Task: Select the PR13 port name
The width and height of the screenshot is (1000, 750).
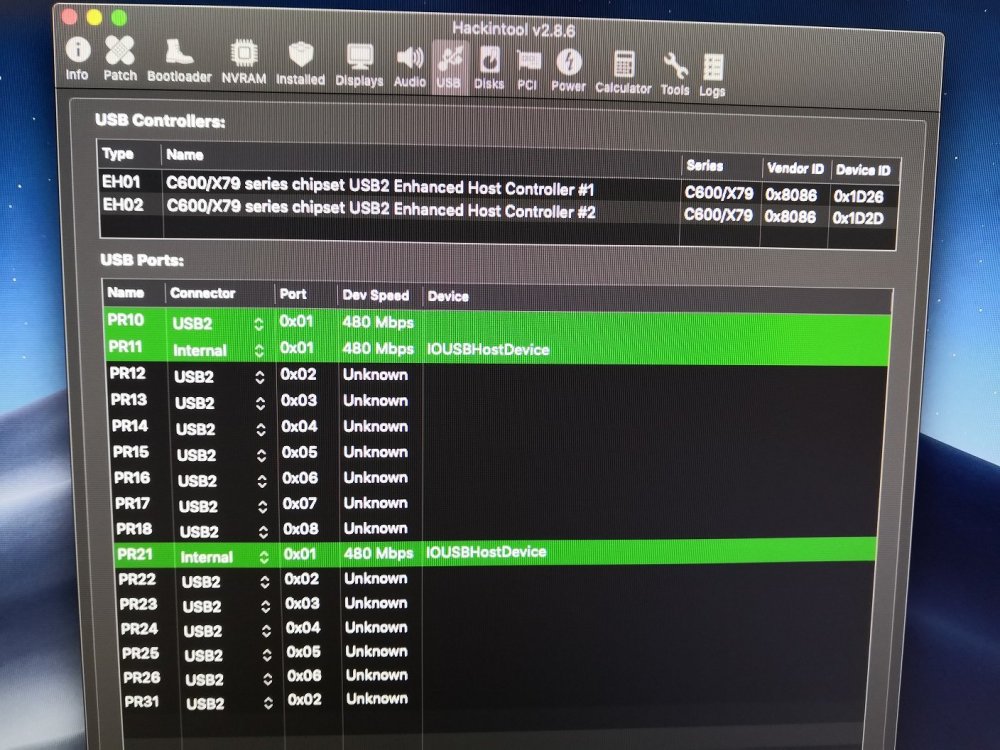Action: pos(129,400)
